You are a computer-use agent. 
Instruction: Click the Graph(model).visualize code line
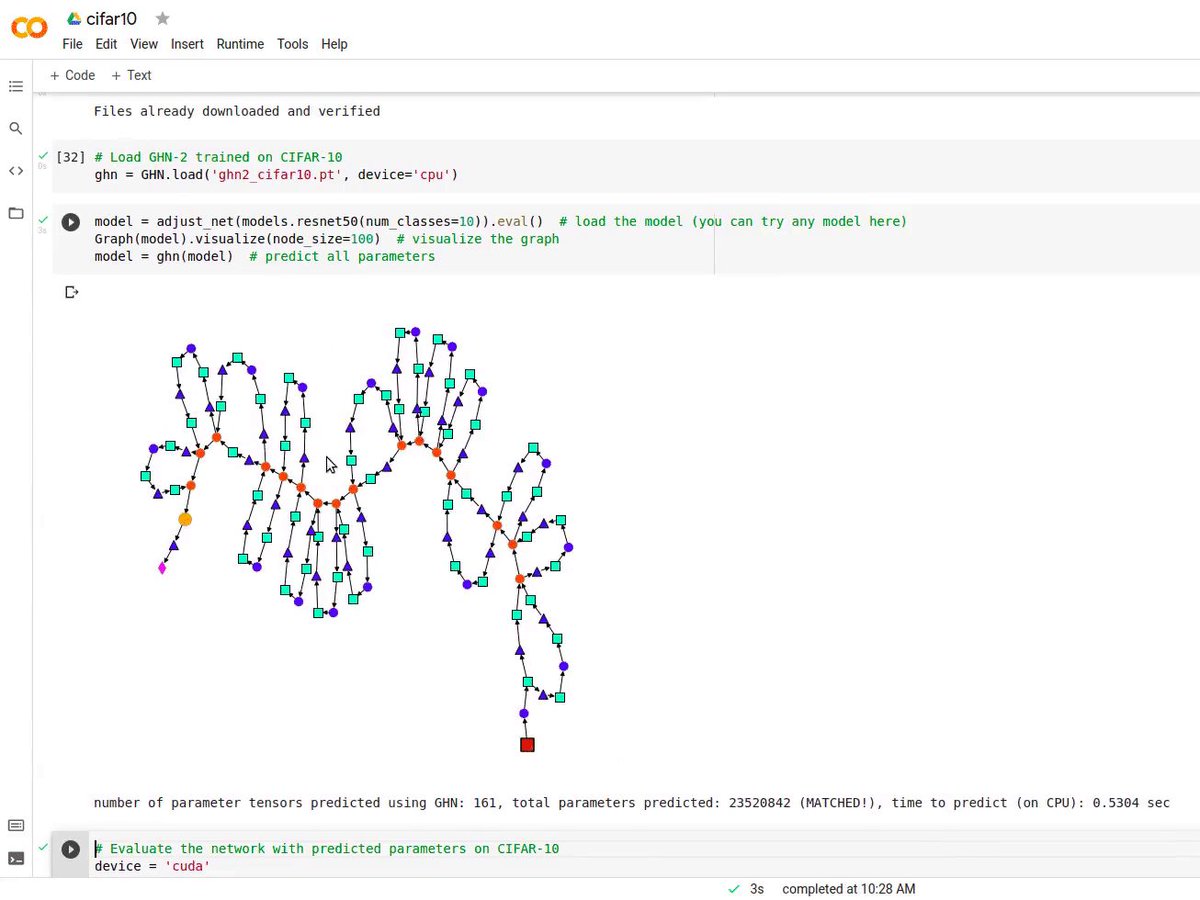(x=327, y=239)
